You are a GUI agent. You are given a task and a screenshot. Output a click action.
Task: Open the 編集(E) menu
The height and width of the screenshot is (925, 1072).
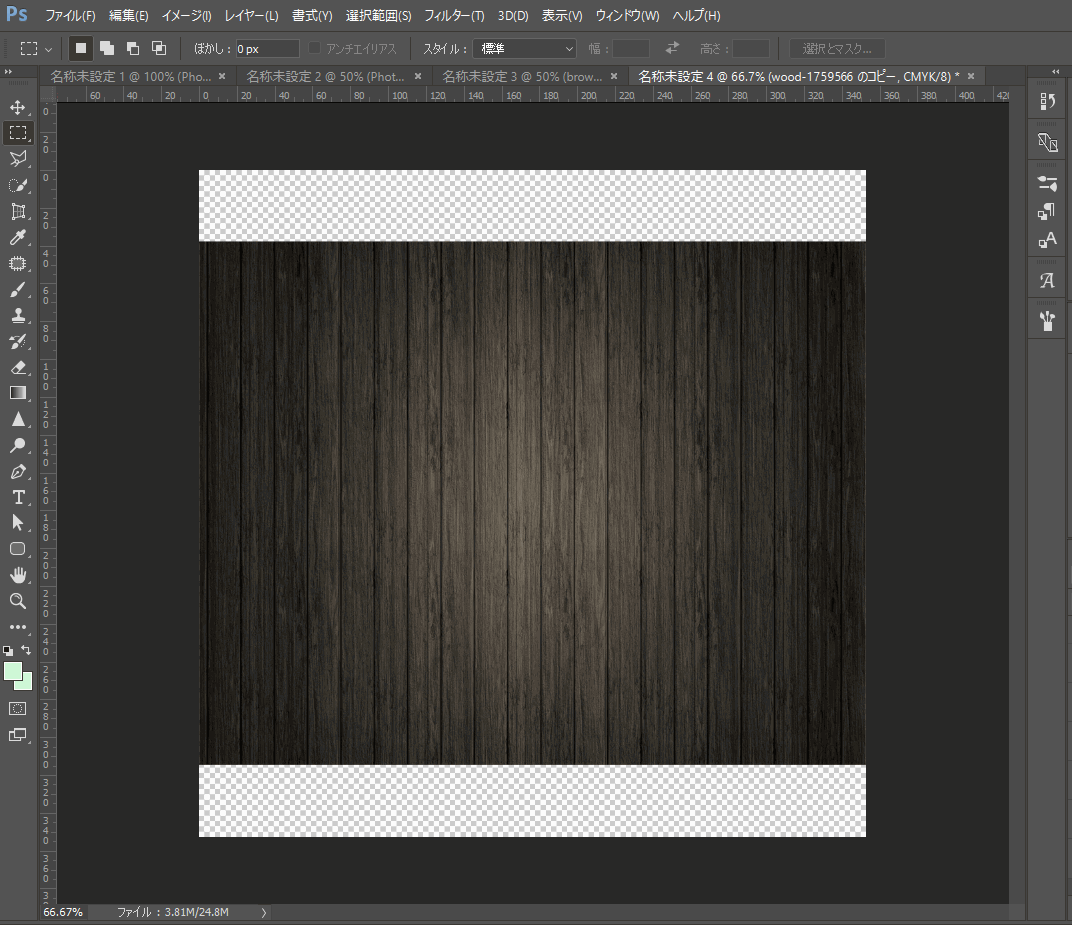point(129,16)
